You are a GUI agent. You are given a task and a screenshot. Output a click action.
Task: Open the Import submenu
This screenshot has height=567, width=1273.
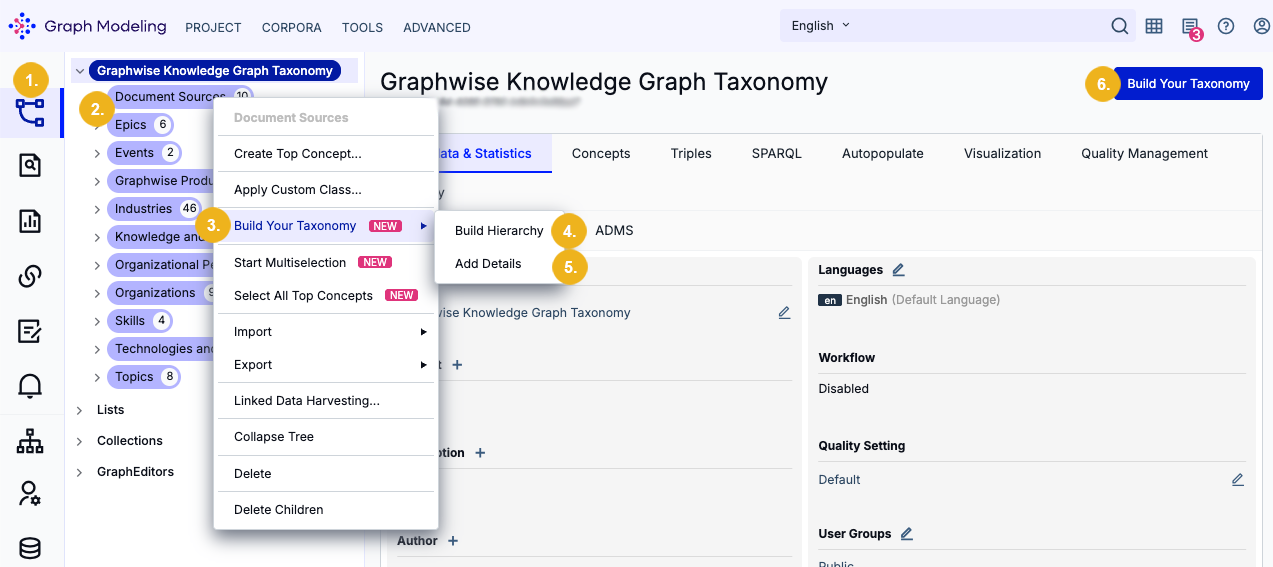coord(326,332)
